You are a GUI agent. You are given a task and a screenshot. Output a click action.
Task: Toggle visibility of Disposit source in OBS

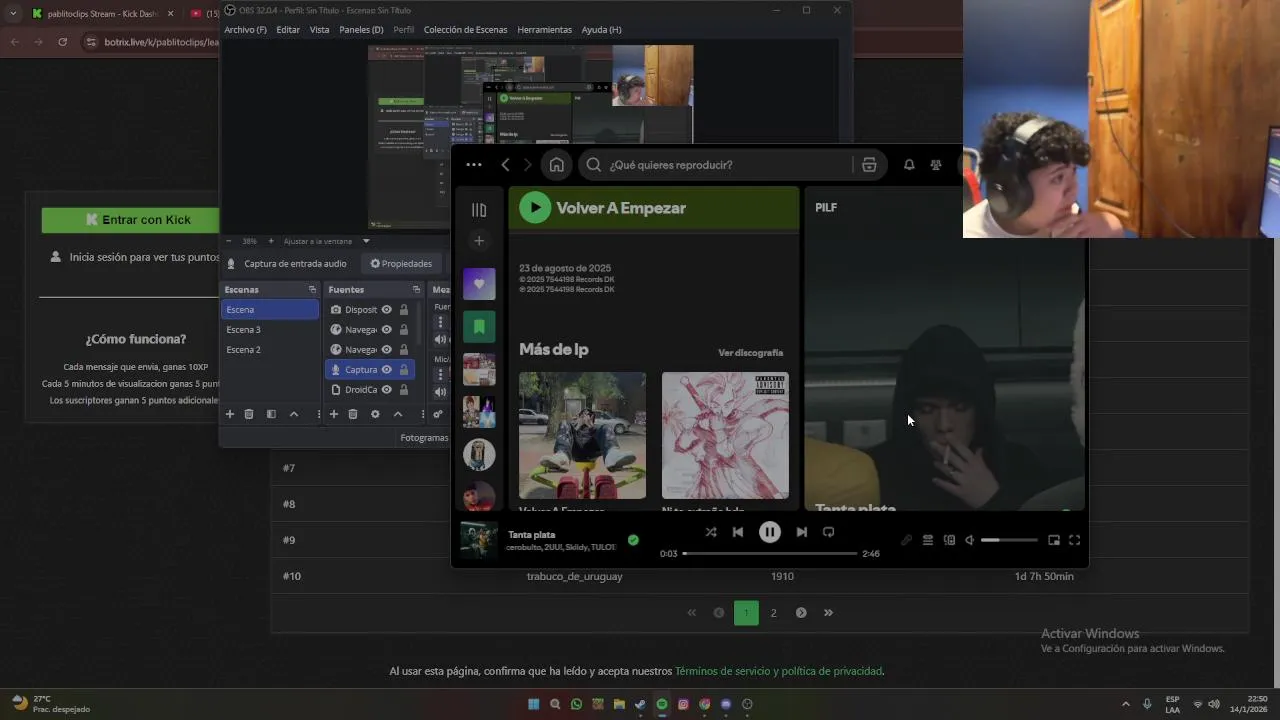(x=387, y=310)
